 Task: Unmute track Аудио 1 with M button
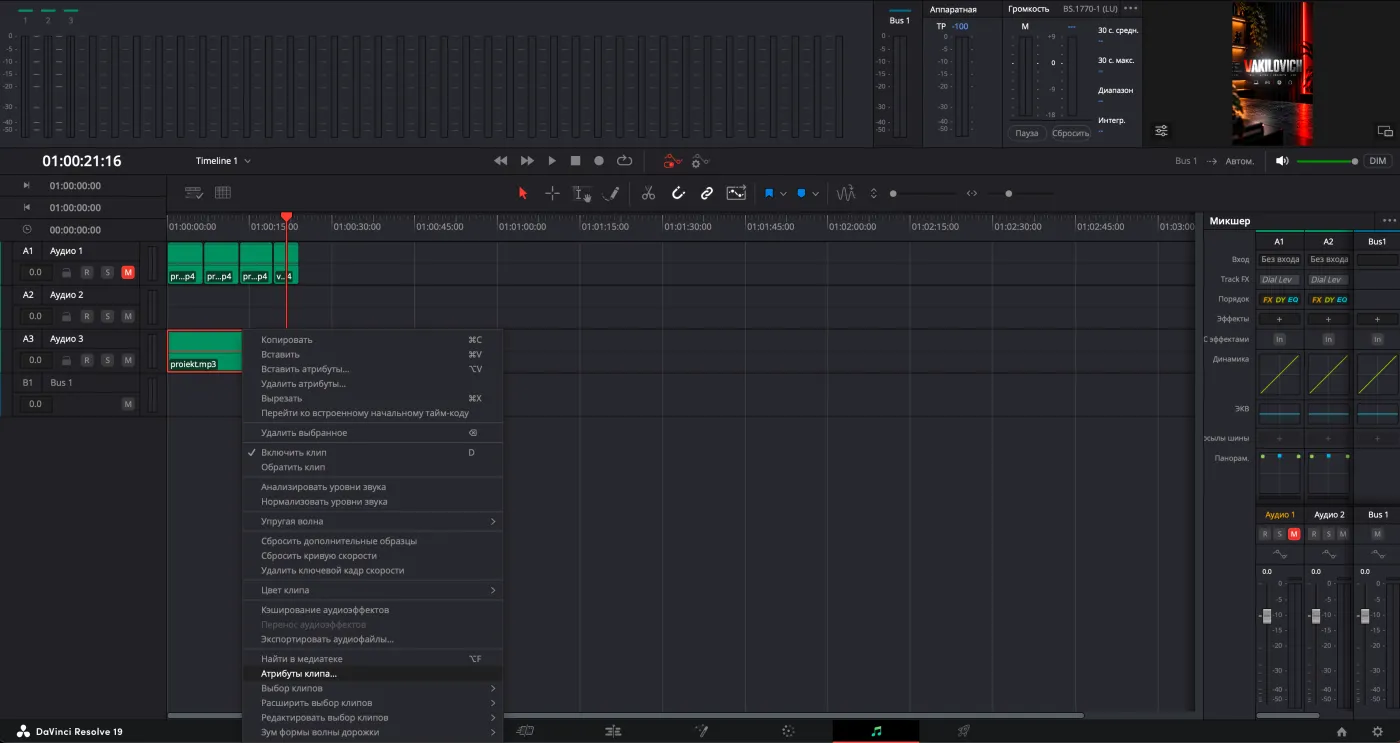(x=127, y=272)
